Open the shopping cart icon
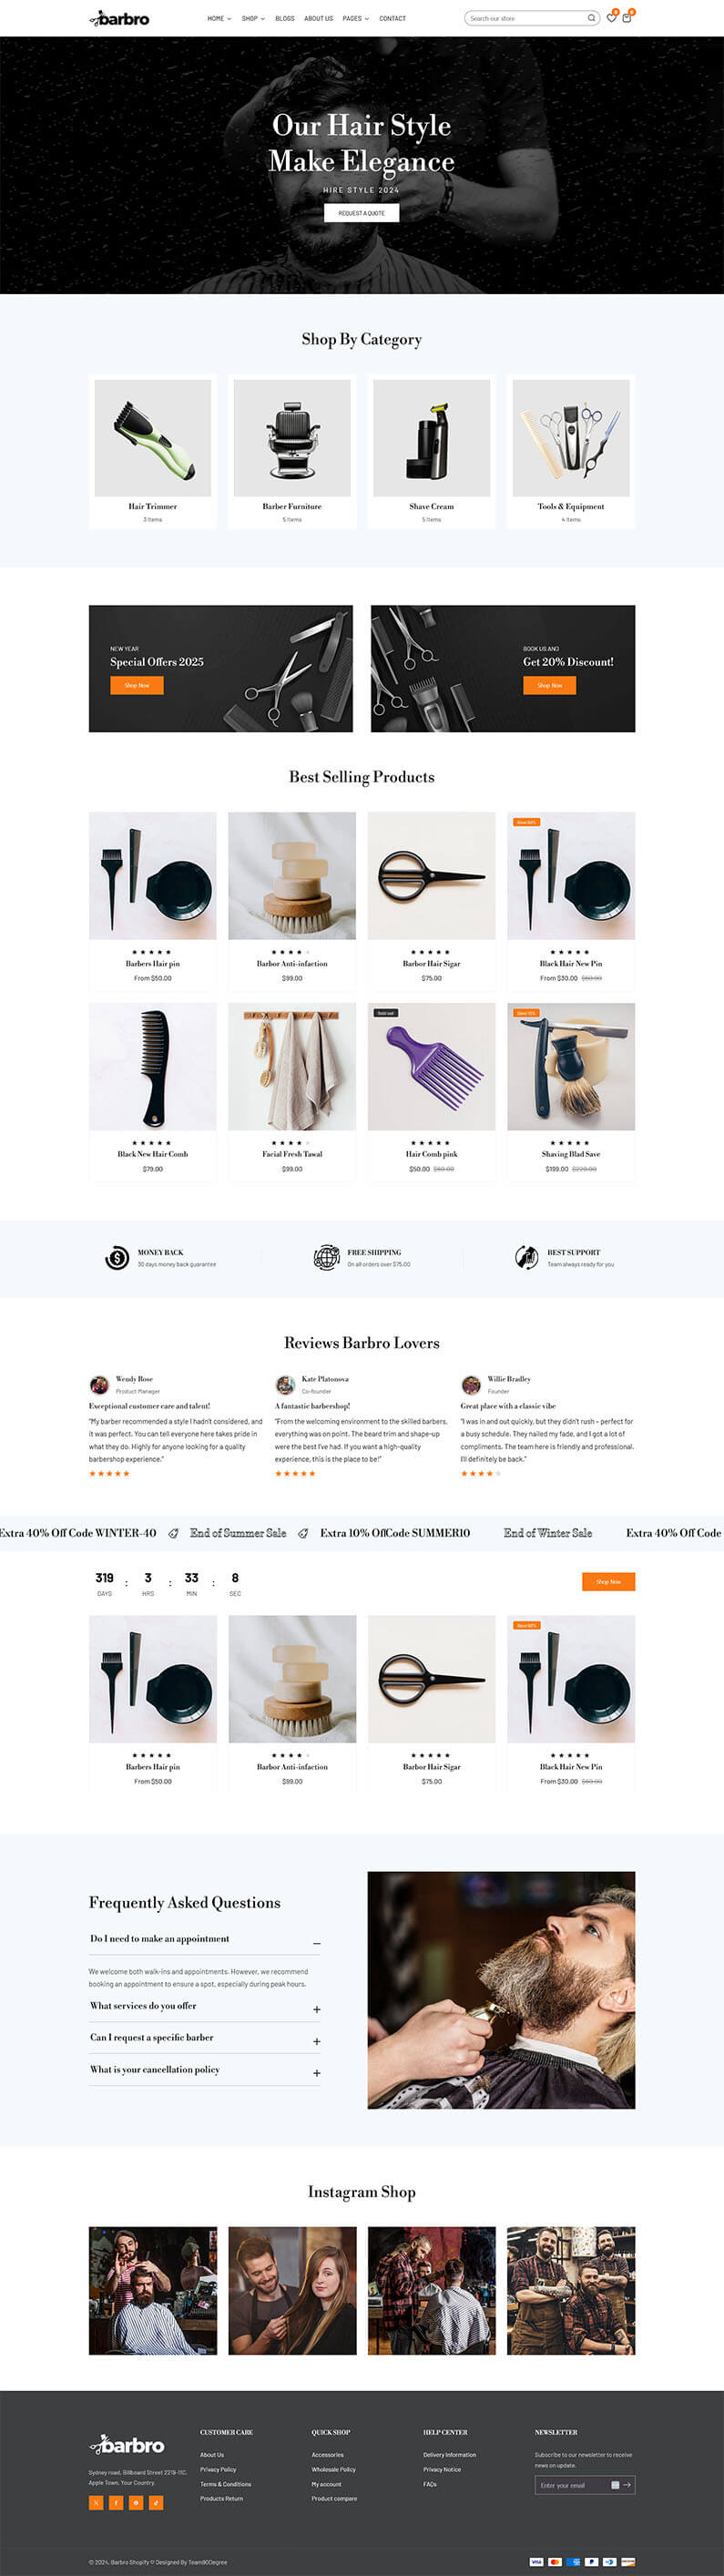Image resolution: width=724 pixels, height=2576 pixels. [x=627, y=18]
